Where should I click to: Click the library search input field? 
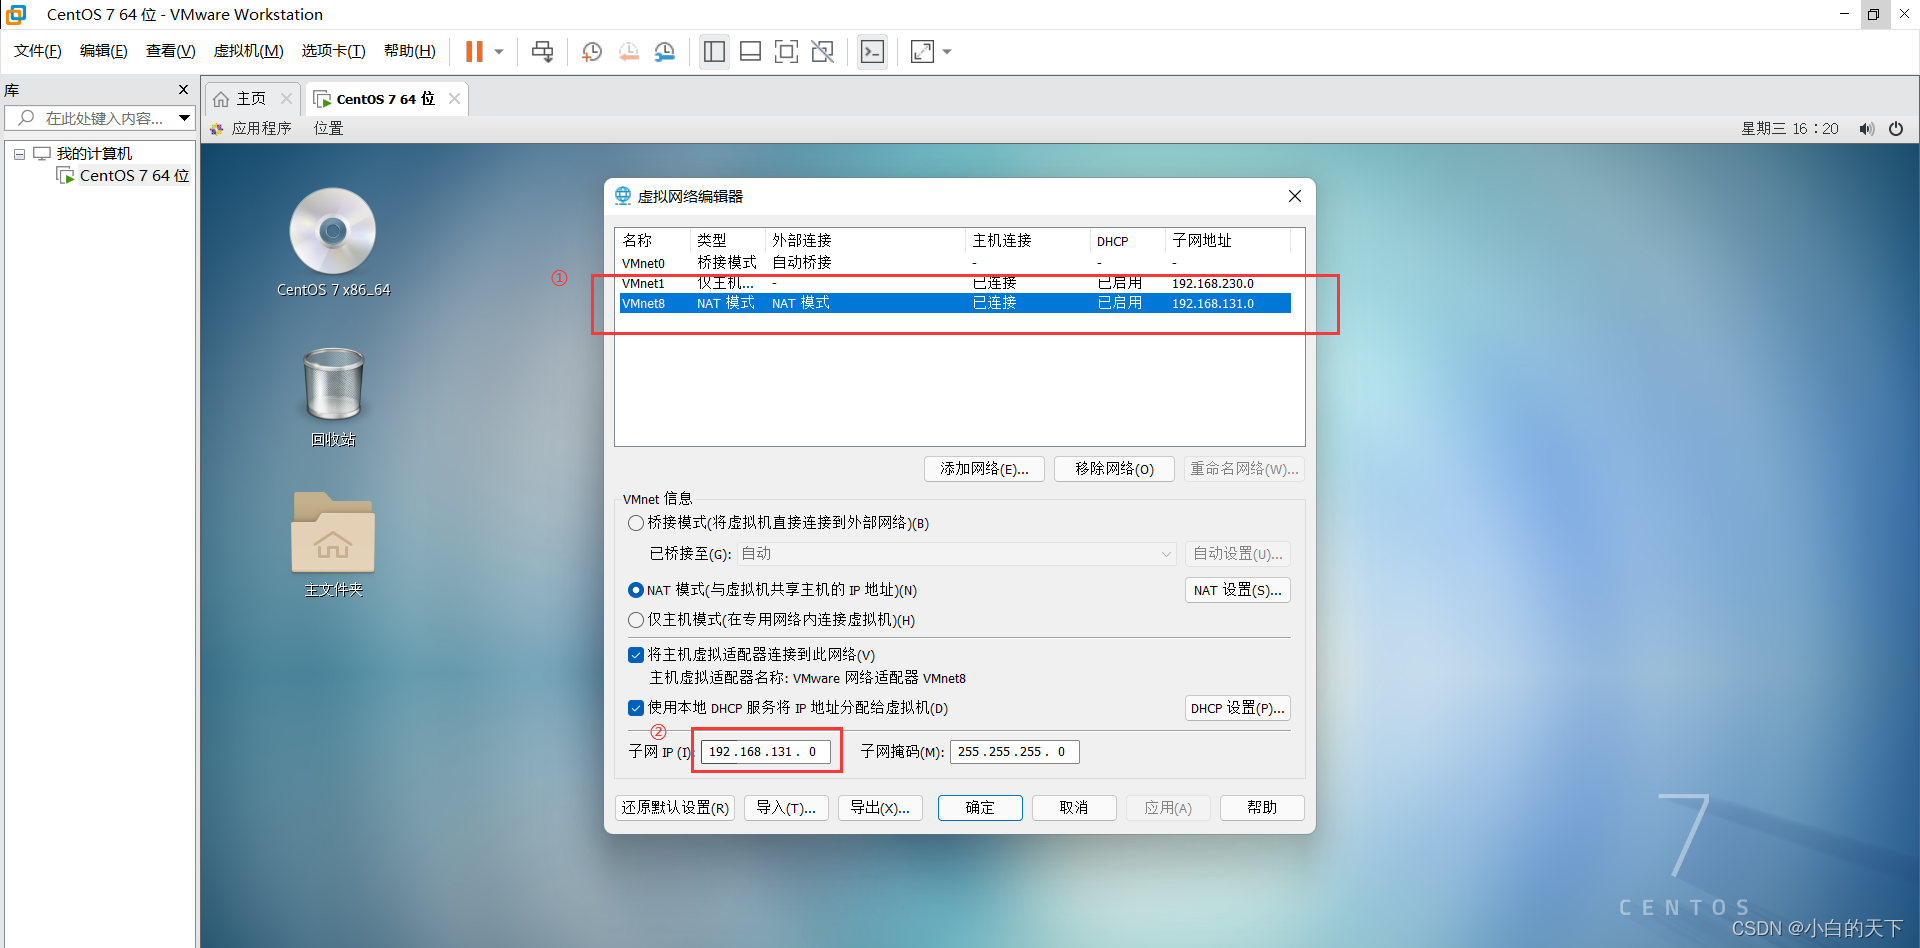coord(94,118)
